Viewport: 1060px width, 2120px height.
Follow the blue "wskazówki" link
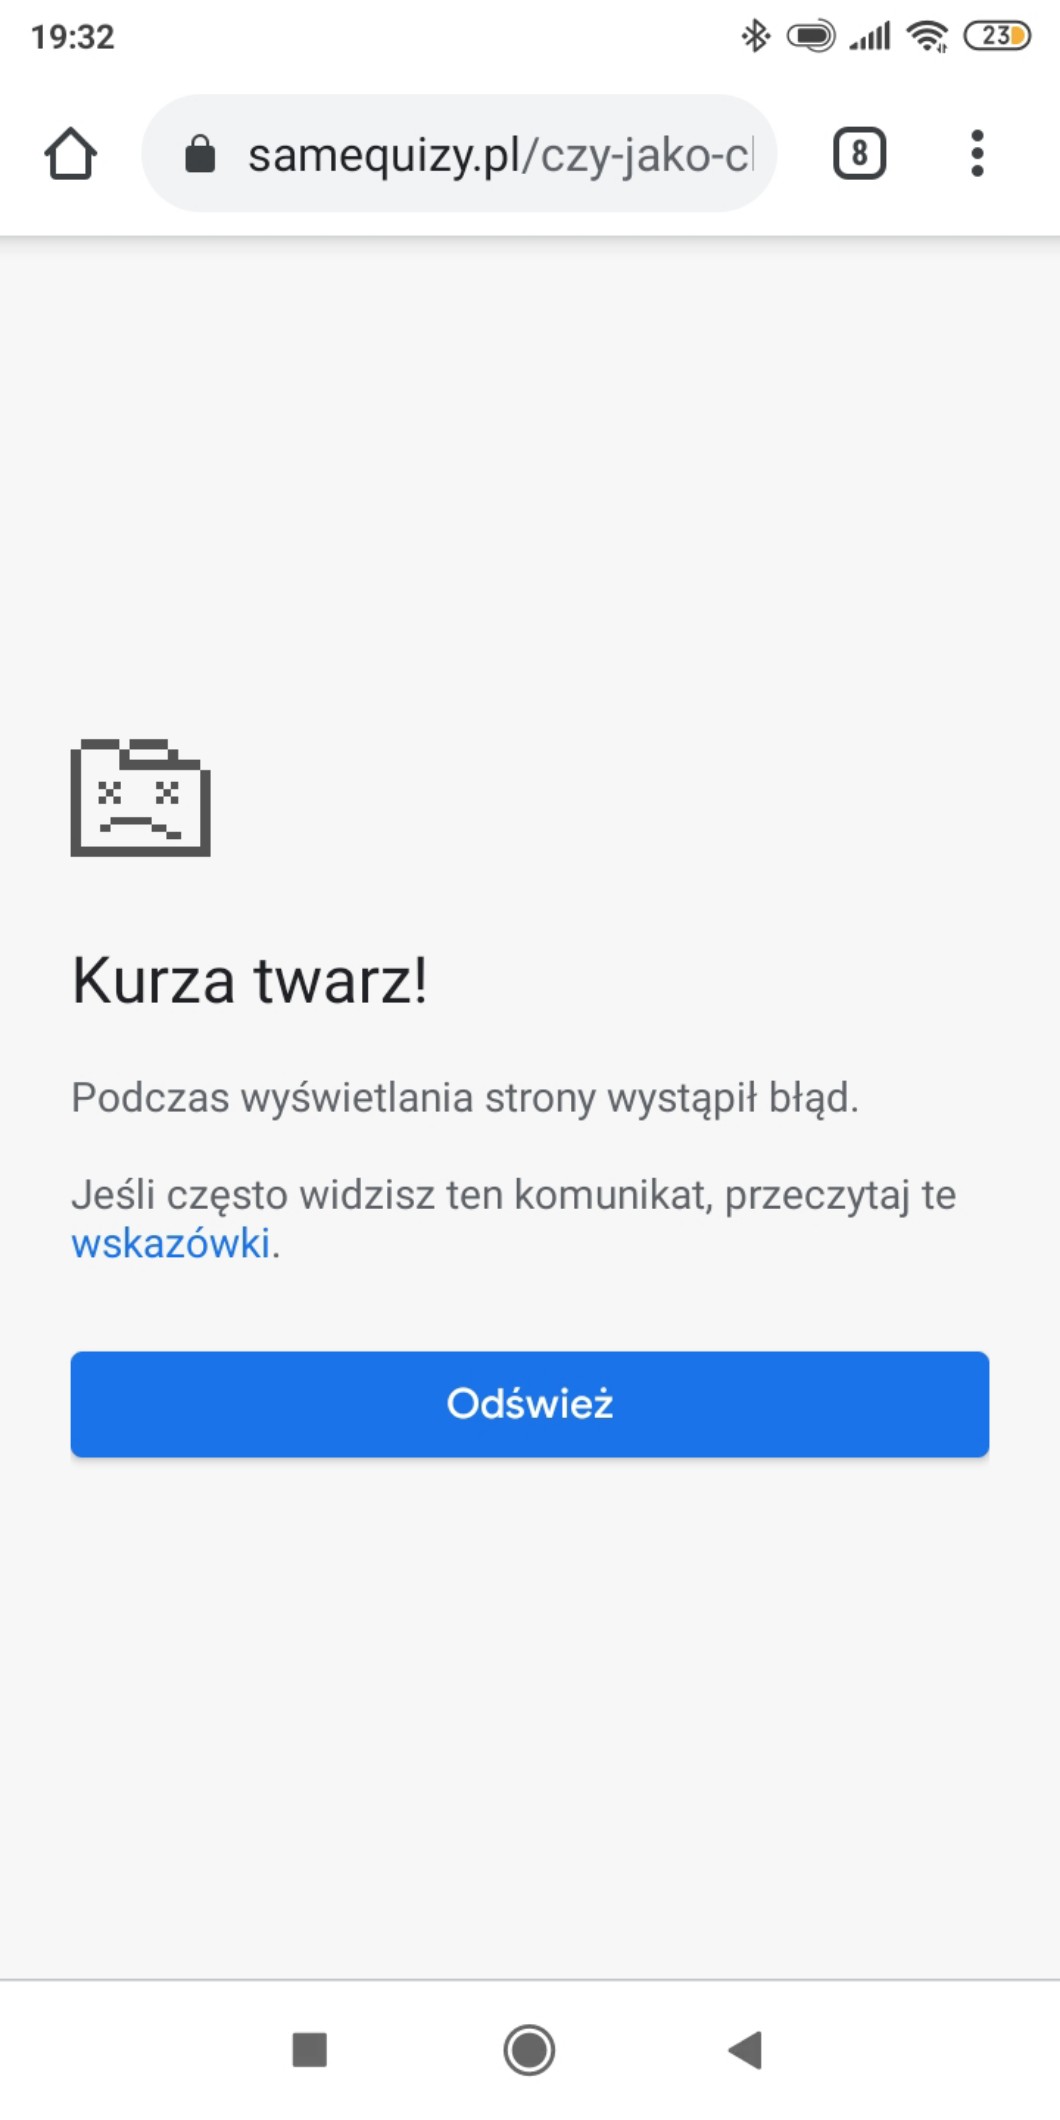(x=171, y=1243)
